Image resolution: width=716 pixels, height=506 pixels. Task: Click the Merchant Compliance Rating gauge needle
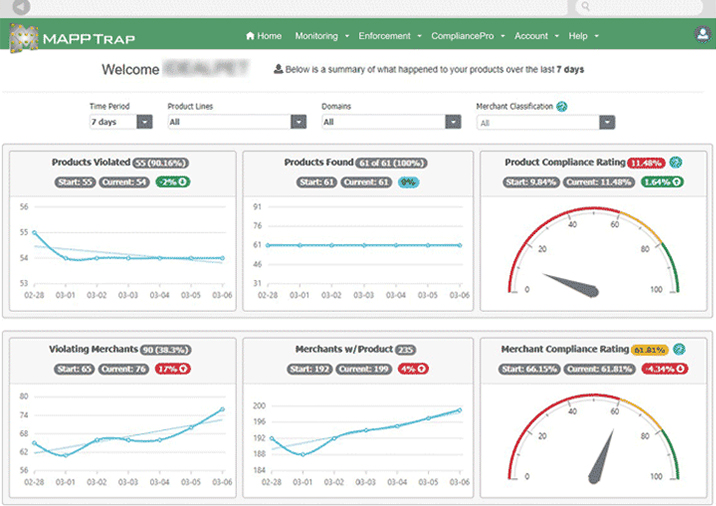pos(600,457)
